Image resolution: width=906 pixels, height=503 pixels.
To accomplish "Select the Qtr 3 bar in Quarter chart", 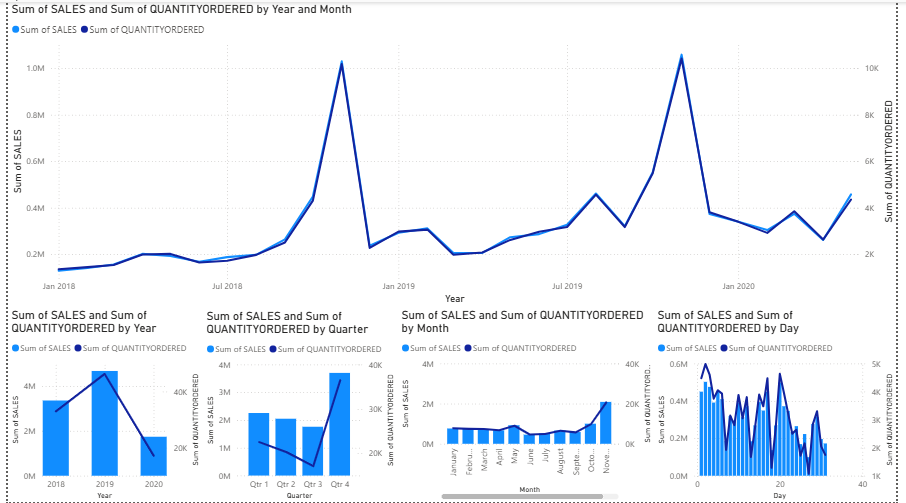I will (x=314, y=451).
